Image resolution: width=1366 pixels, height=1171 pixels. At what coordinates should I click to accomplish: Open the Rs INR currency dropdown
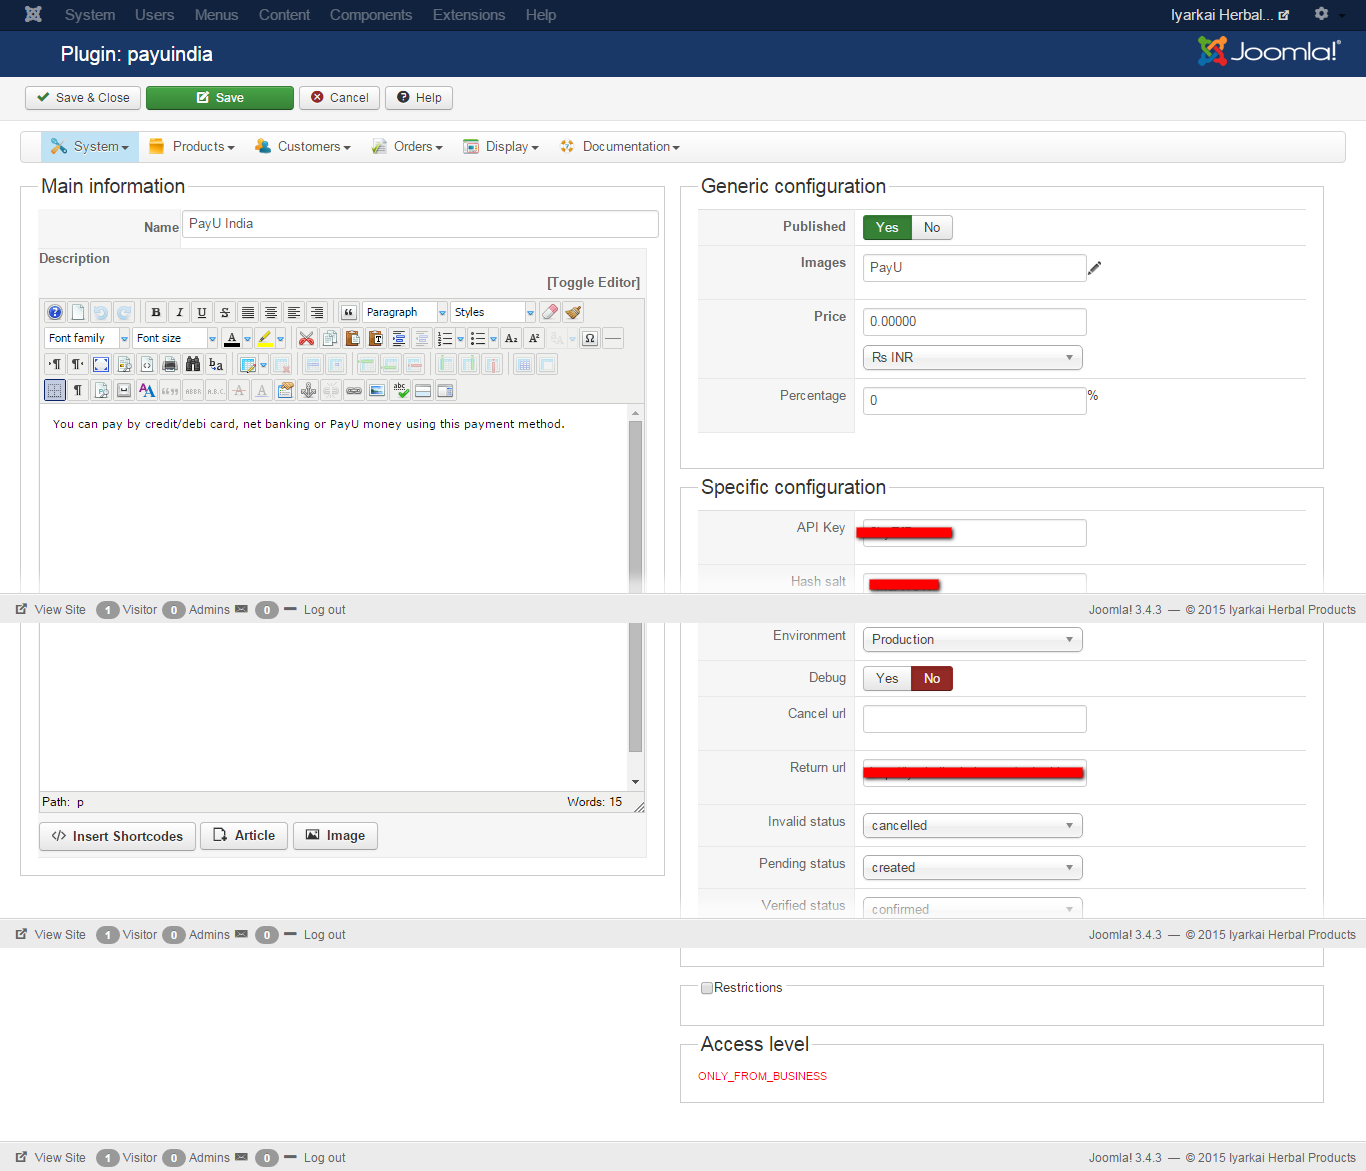972,357
